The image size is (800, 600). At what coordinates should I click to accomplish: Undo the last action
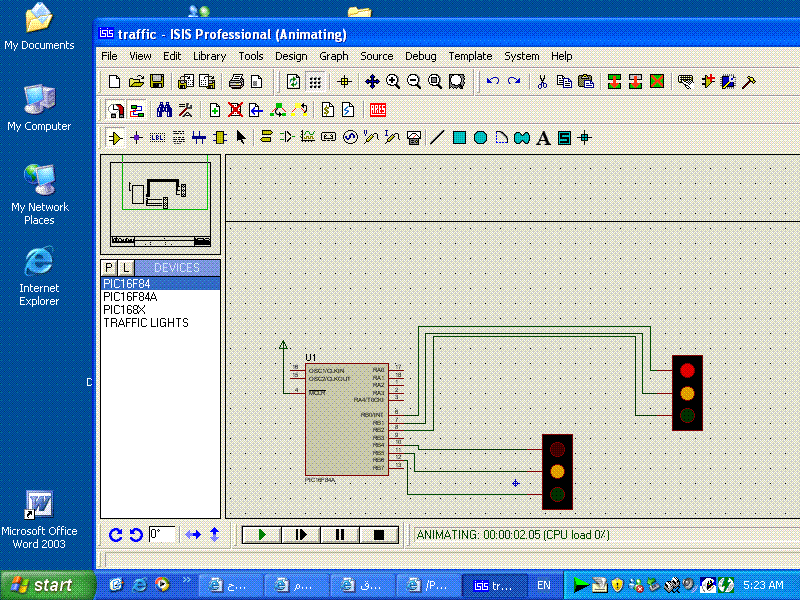pos(492,82)
